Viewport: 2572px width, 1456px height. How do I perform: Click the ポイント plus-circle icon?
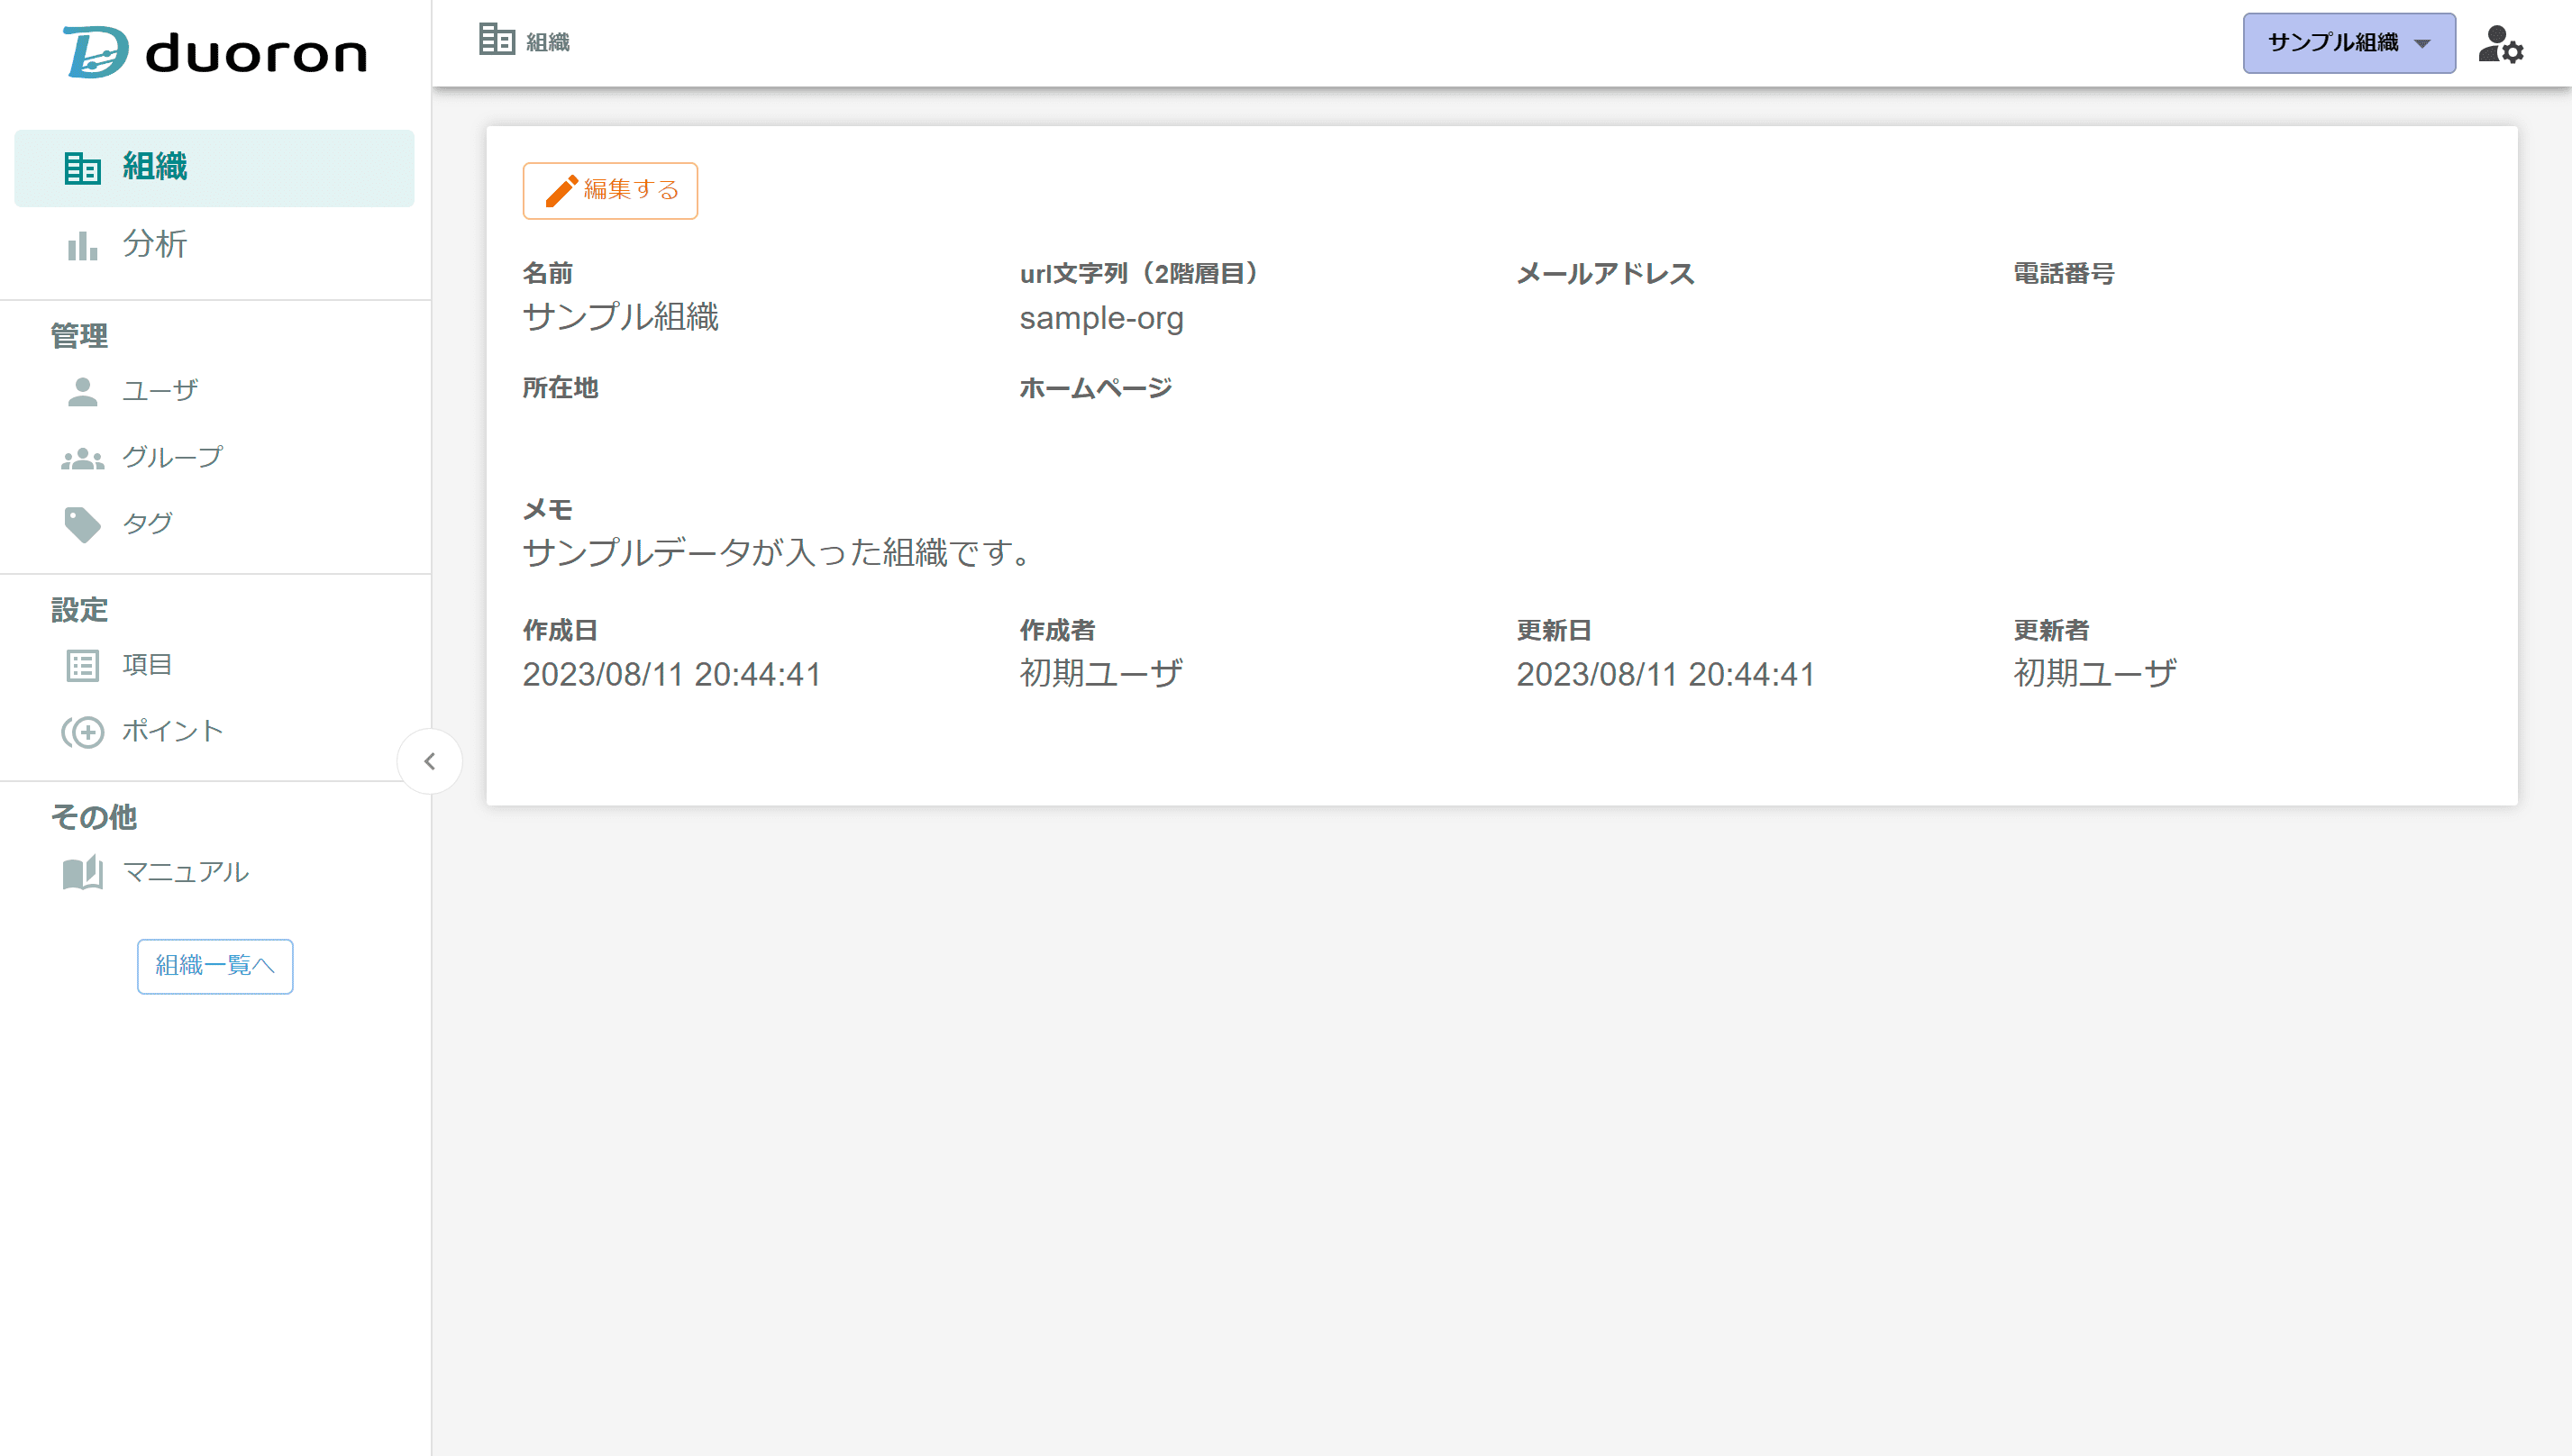pos(82,732)
